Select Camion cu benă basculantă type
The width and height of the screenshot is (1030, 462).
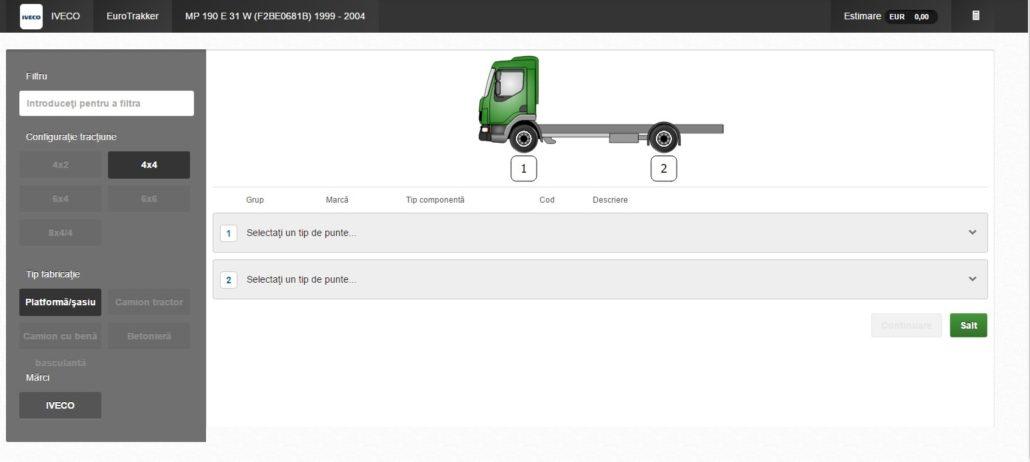click(60, 336)
